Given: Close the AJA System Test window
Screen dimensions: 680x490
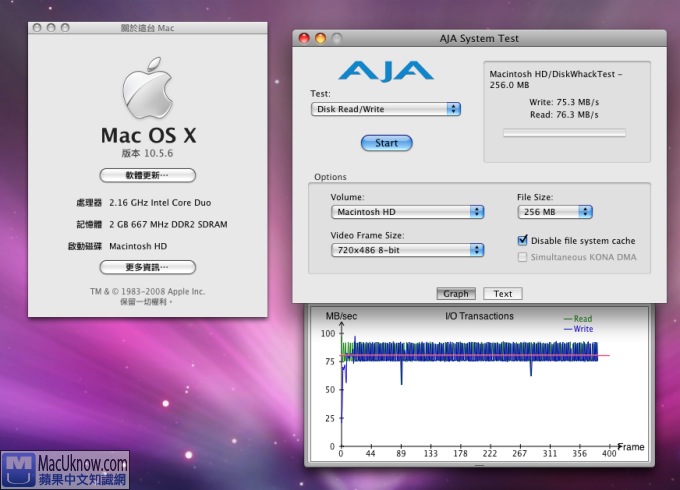Looking at the screenshot, I should (x=304, y=38).
